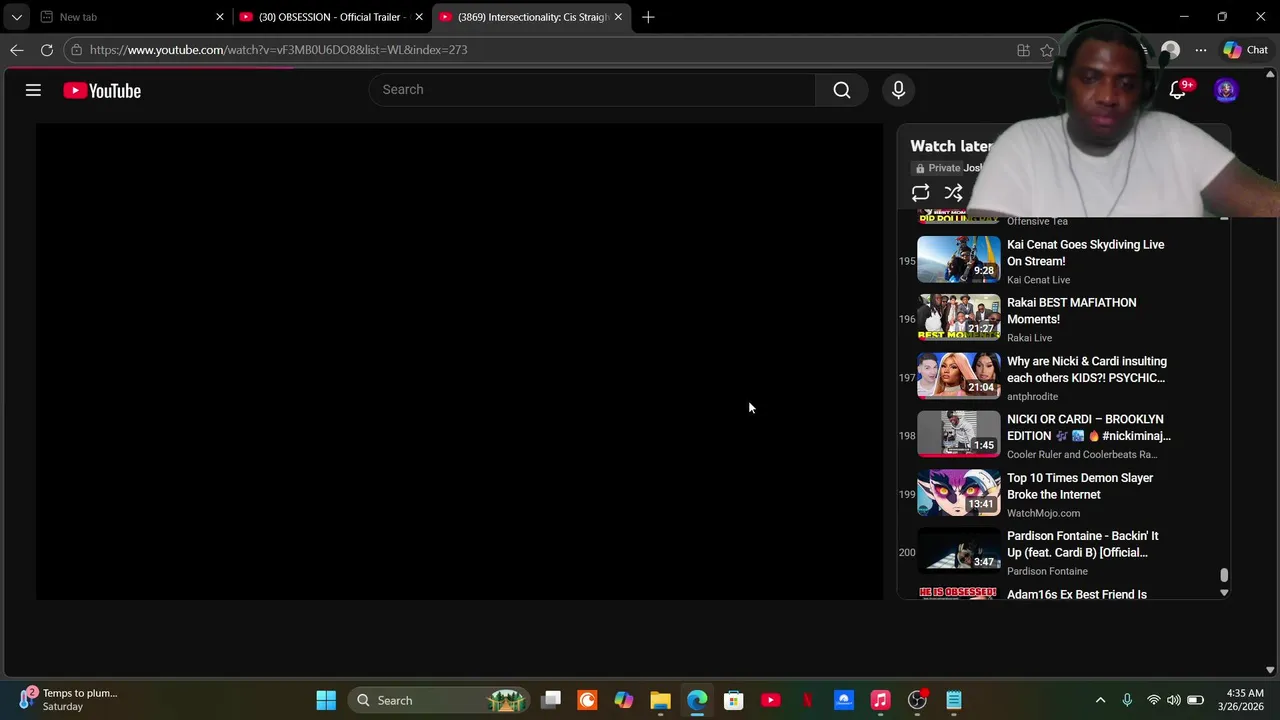Open File Explorer from the taskbar
The width and height of the screenshot is (1280, 720).
click(x=660, y=700)
